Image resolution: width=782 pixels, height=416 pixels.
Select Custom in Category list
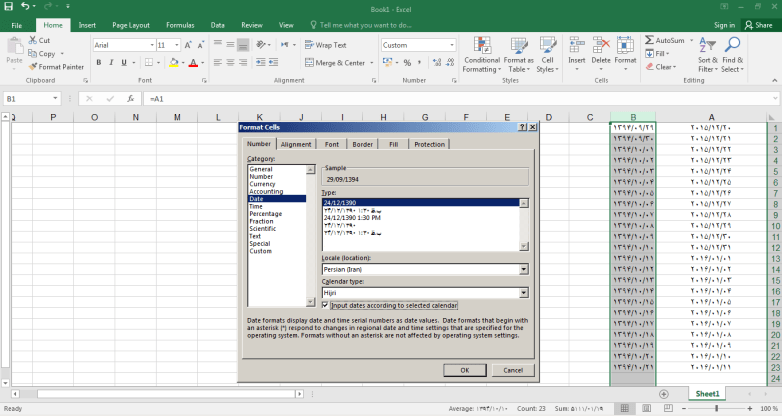(261, 251)
